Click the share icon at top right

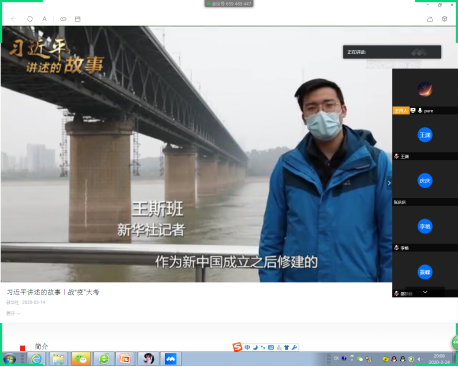click(430, 19)
